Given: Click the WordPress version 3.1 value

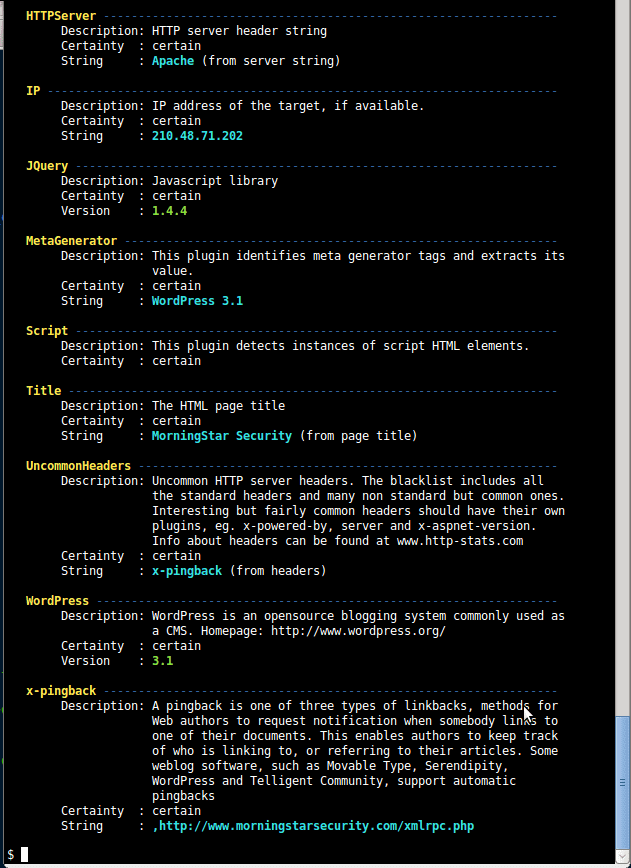Looking at the screenshot, I should point(162,661).
